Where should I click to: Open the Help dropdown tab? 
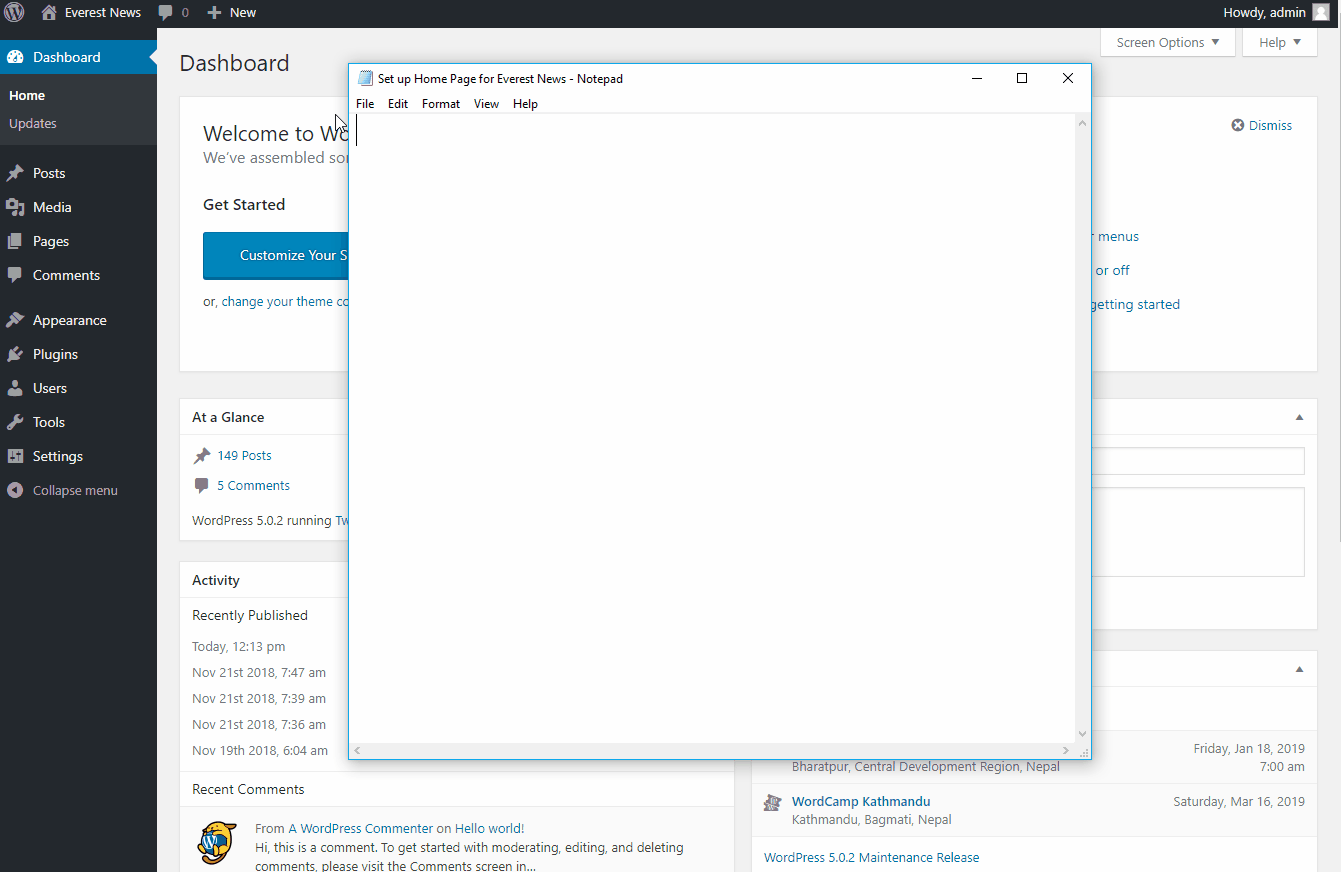coord(1280,42)
